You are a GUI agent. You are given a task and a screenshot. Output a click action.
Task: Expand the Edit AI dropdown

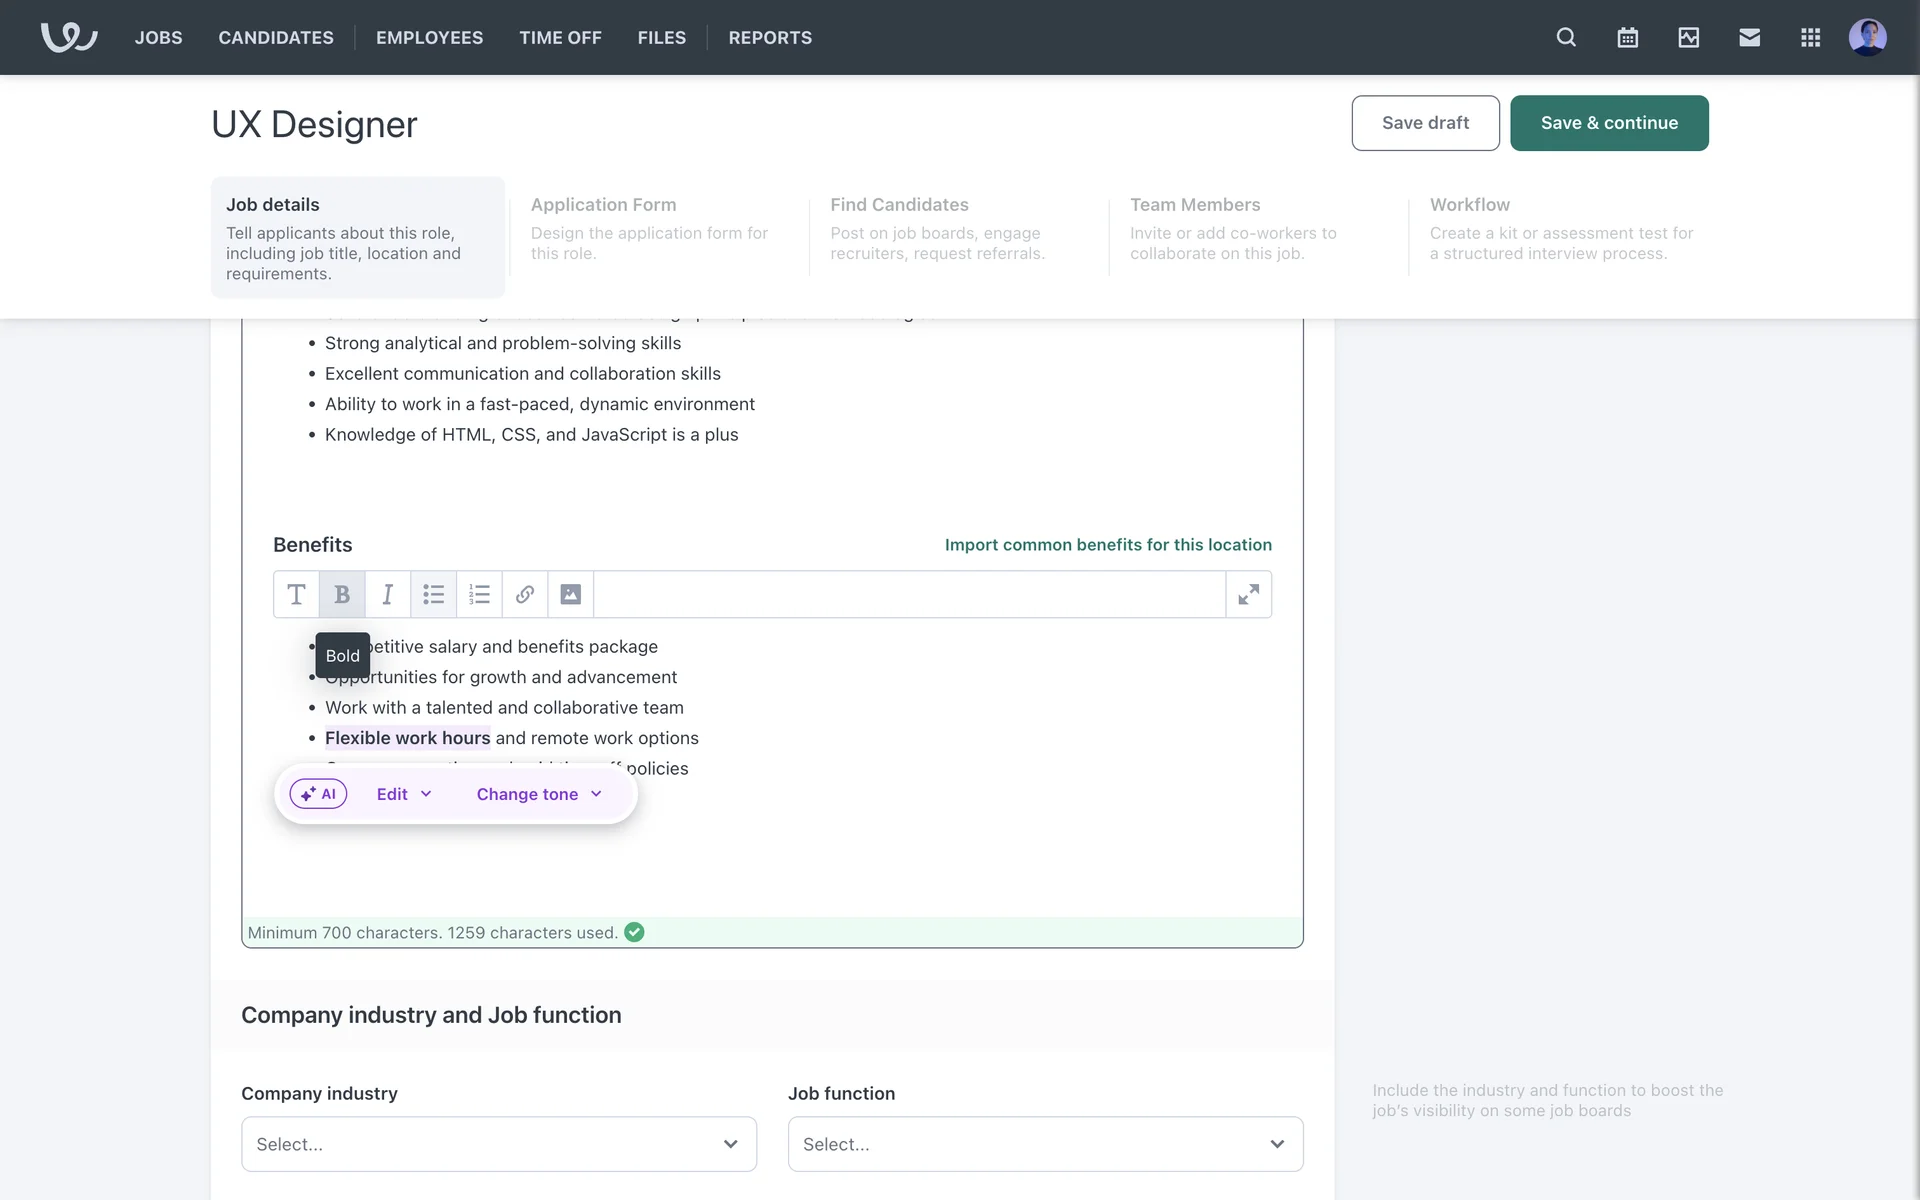404,794
